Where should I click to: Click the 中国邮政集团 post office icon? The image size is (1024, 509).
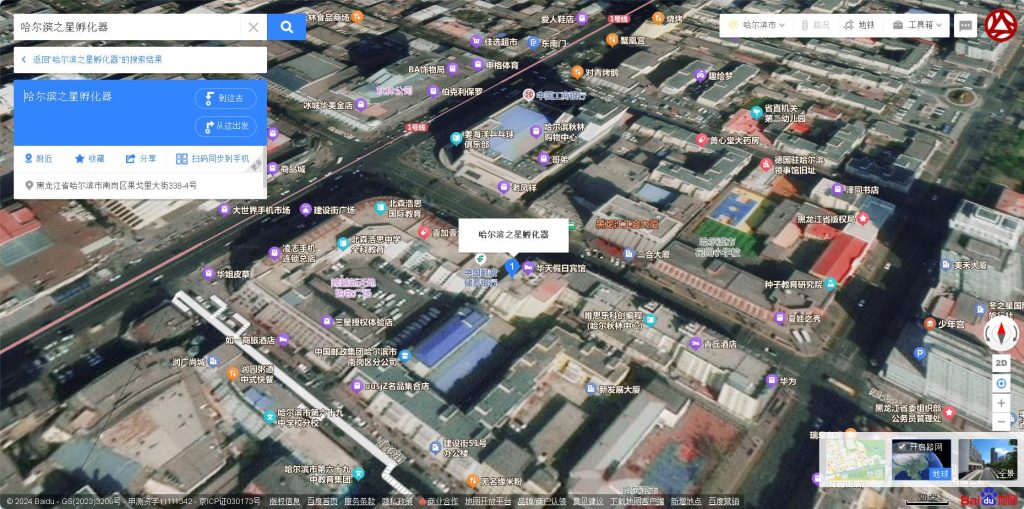point(405,356)
